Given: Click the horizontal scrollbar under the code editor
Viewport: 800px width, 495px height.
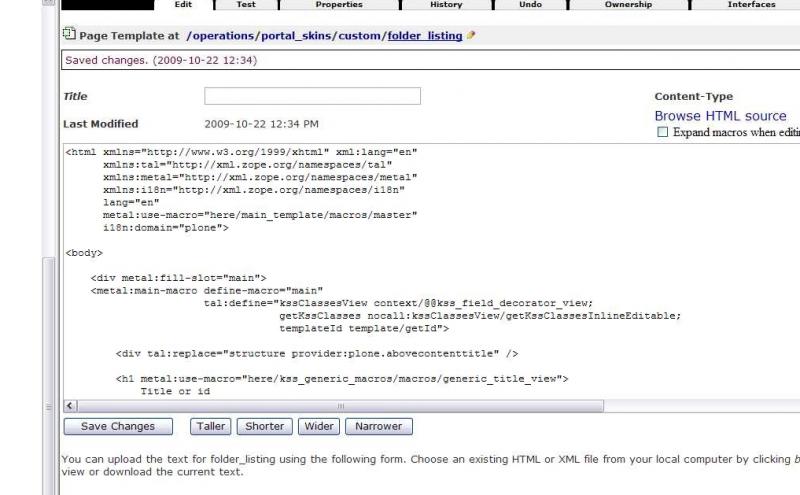Looking at the screenshot, I should coord(340,406).
